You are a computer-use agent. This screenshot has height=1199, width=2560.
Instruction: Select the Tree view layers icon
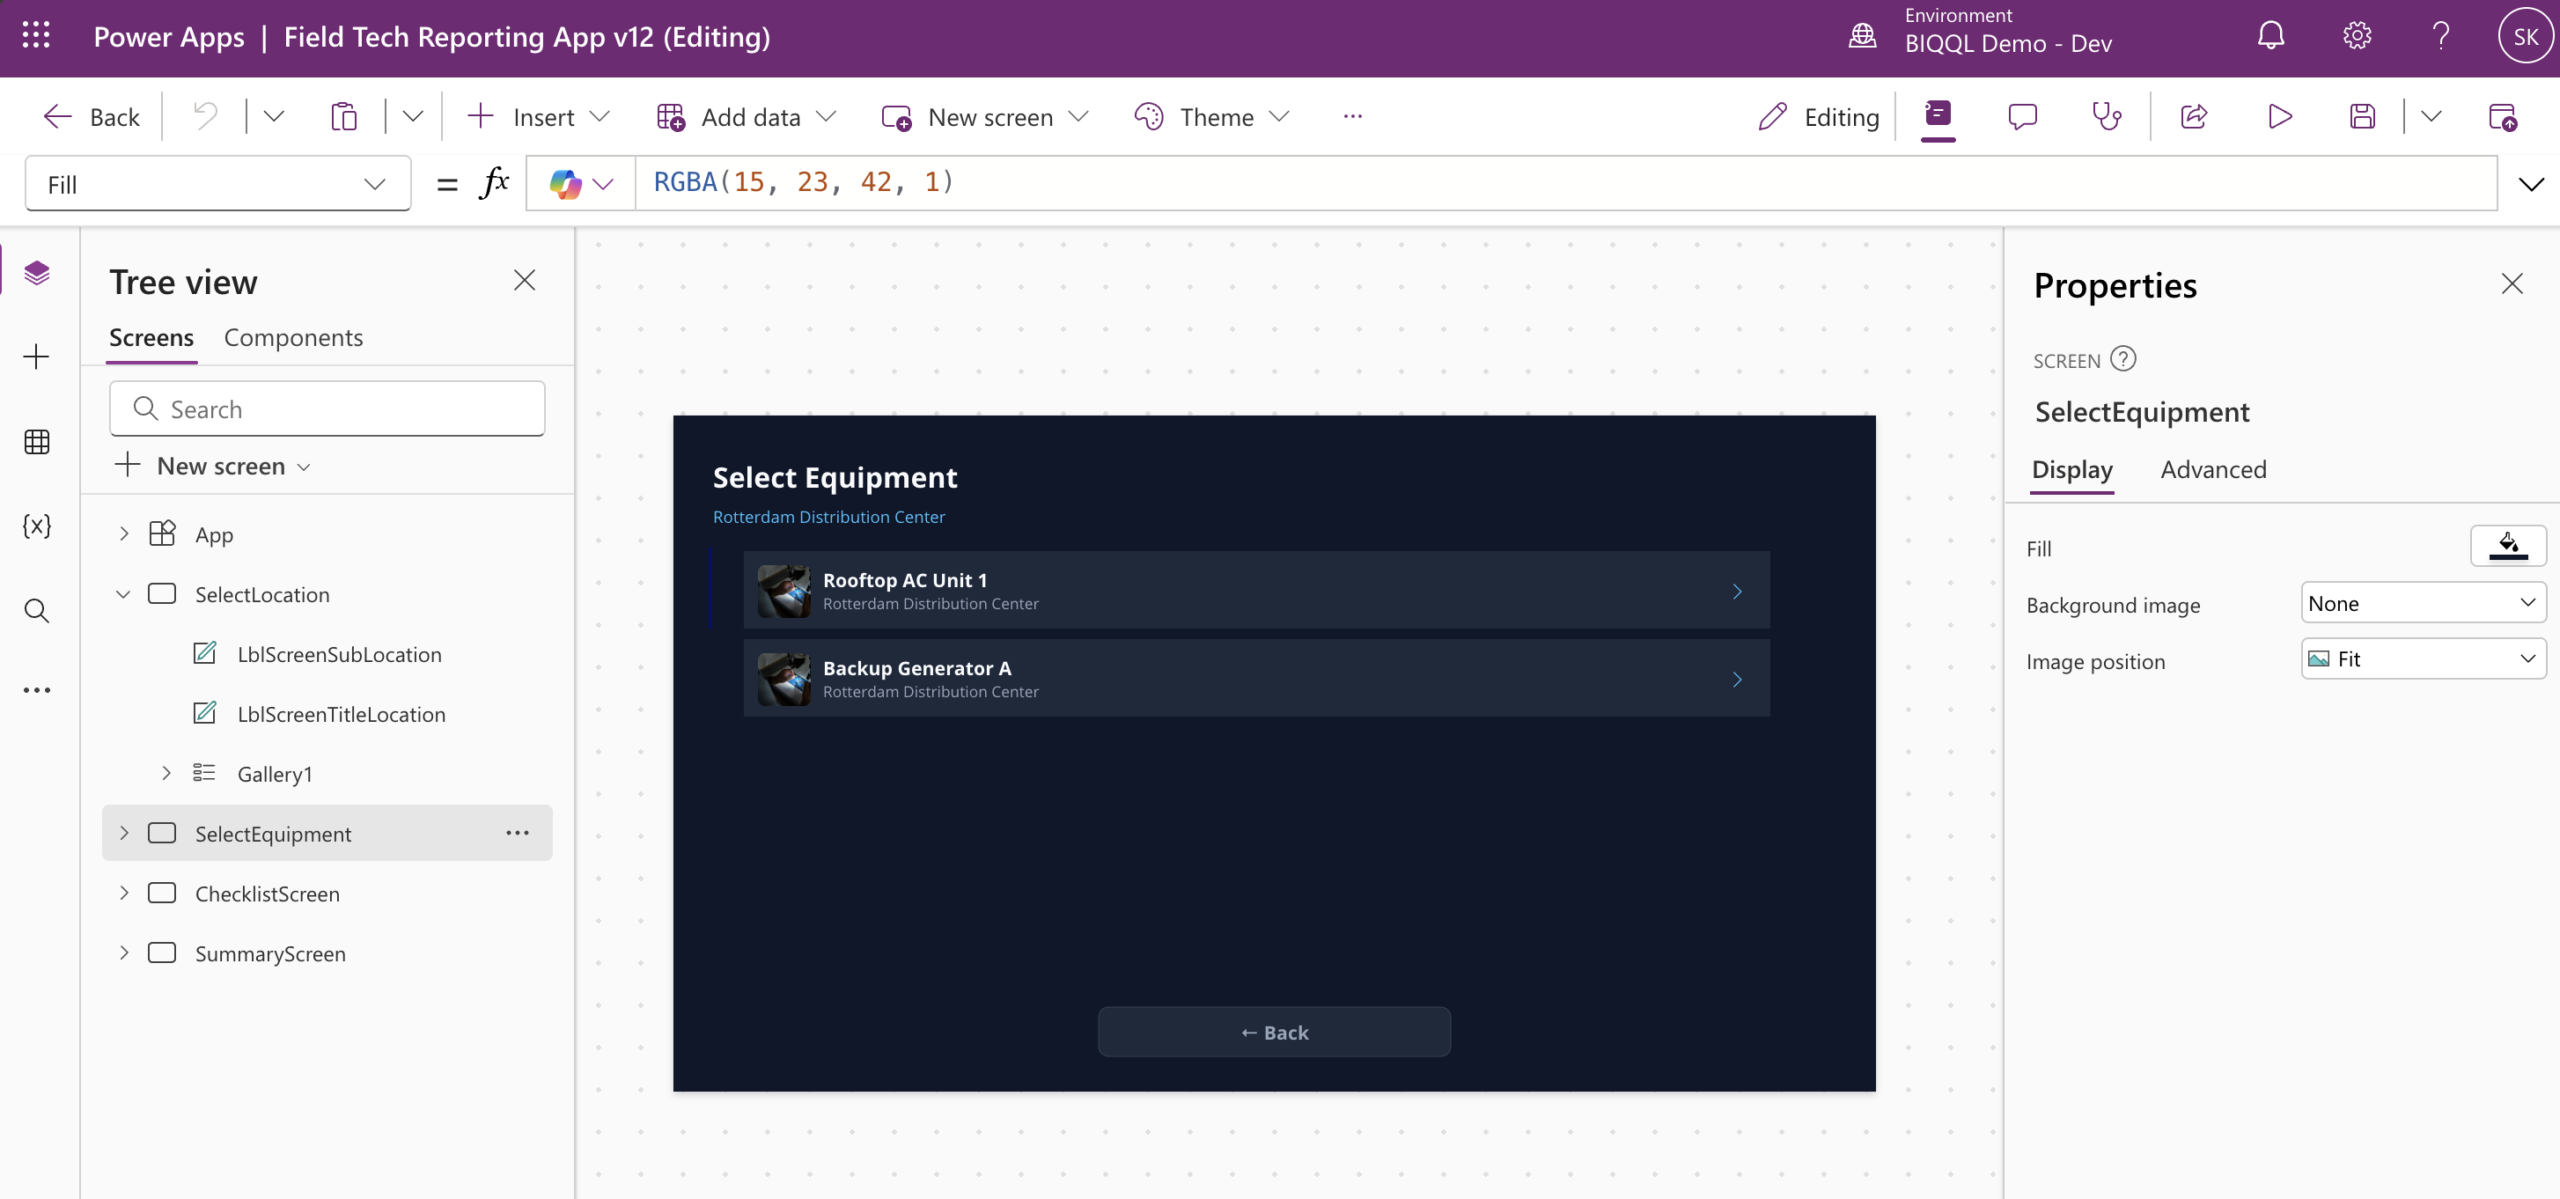pyautogui.click(x=37, y=272)
